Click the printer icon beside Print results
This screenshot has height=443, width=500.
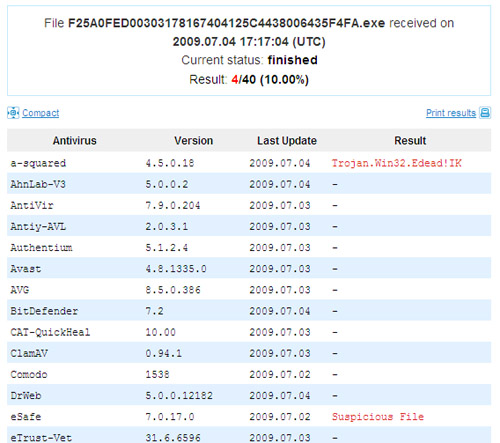coord(485,113)
